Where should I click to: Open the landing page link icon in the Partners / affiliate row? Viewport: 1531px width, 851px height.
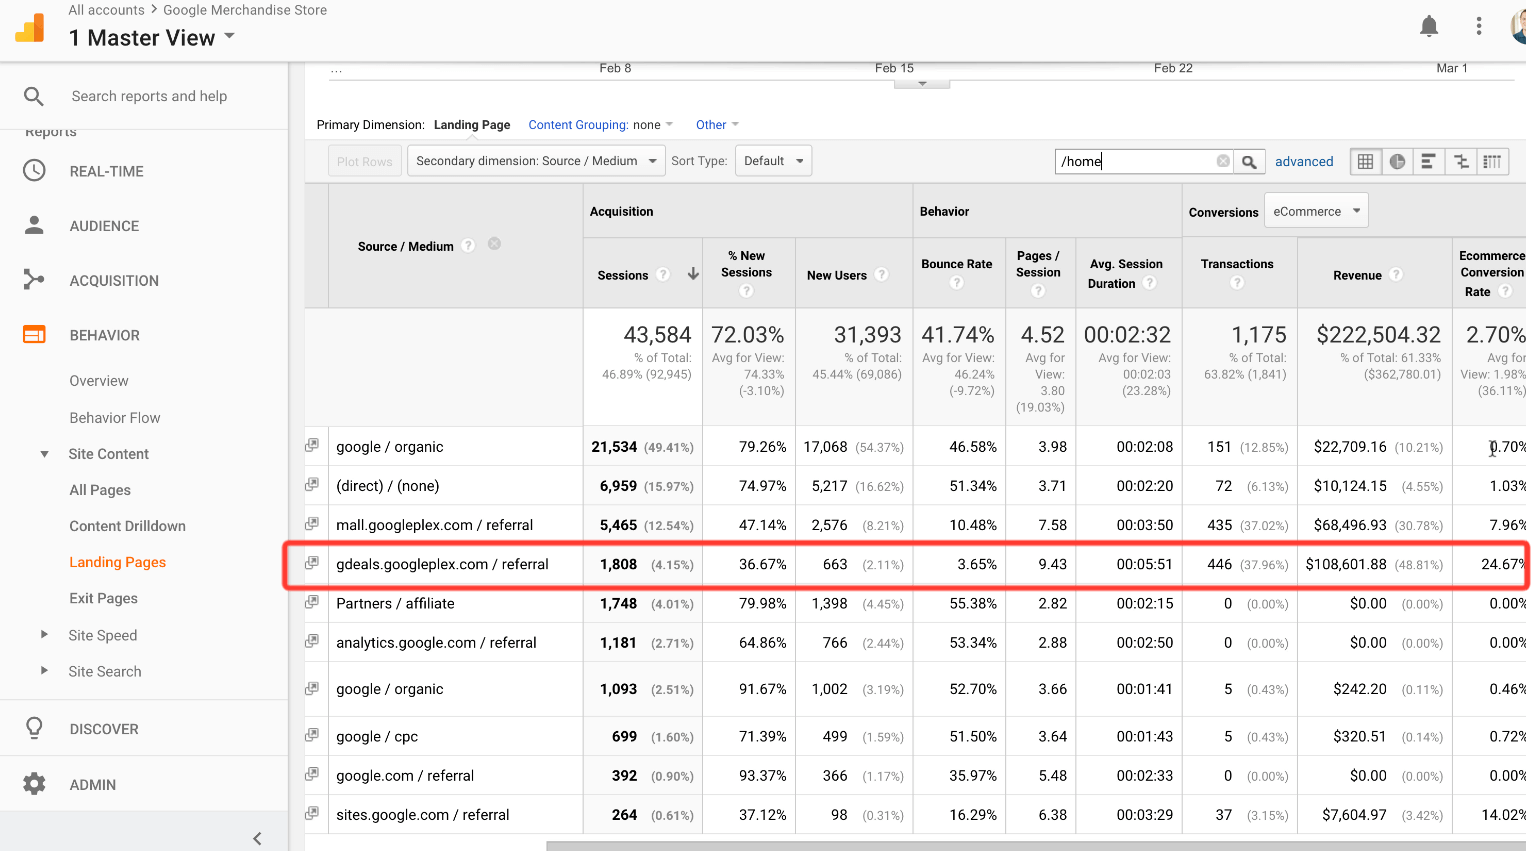tap(312, 602)
